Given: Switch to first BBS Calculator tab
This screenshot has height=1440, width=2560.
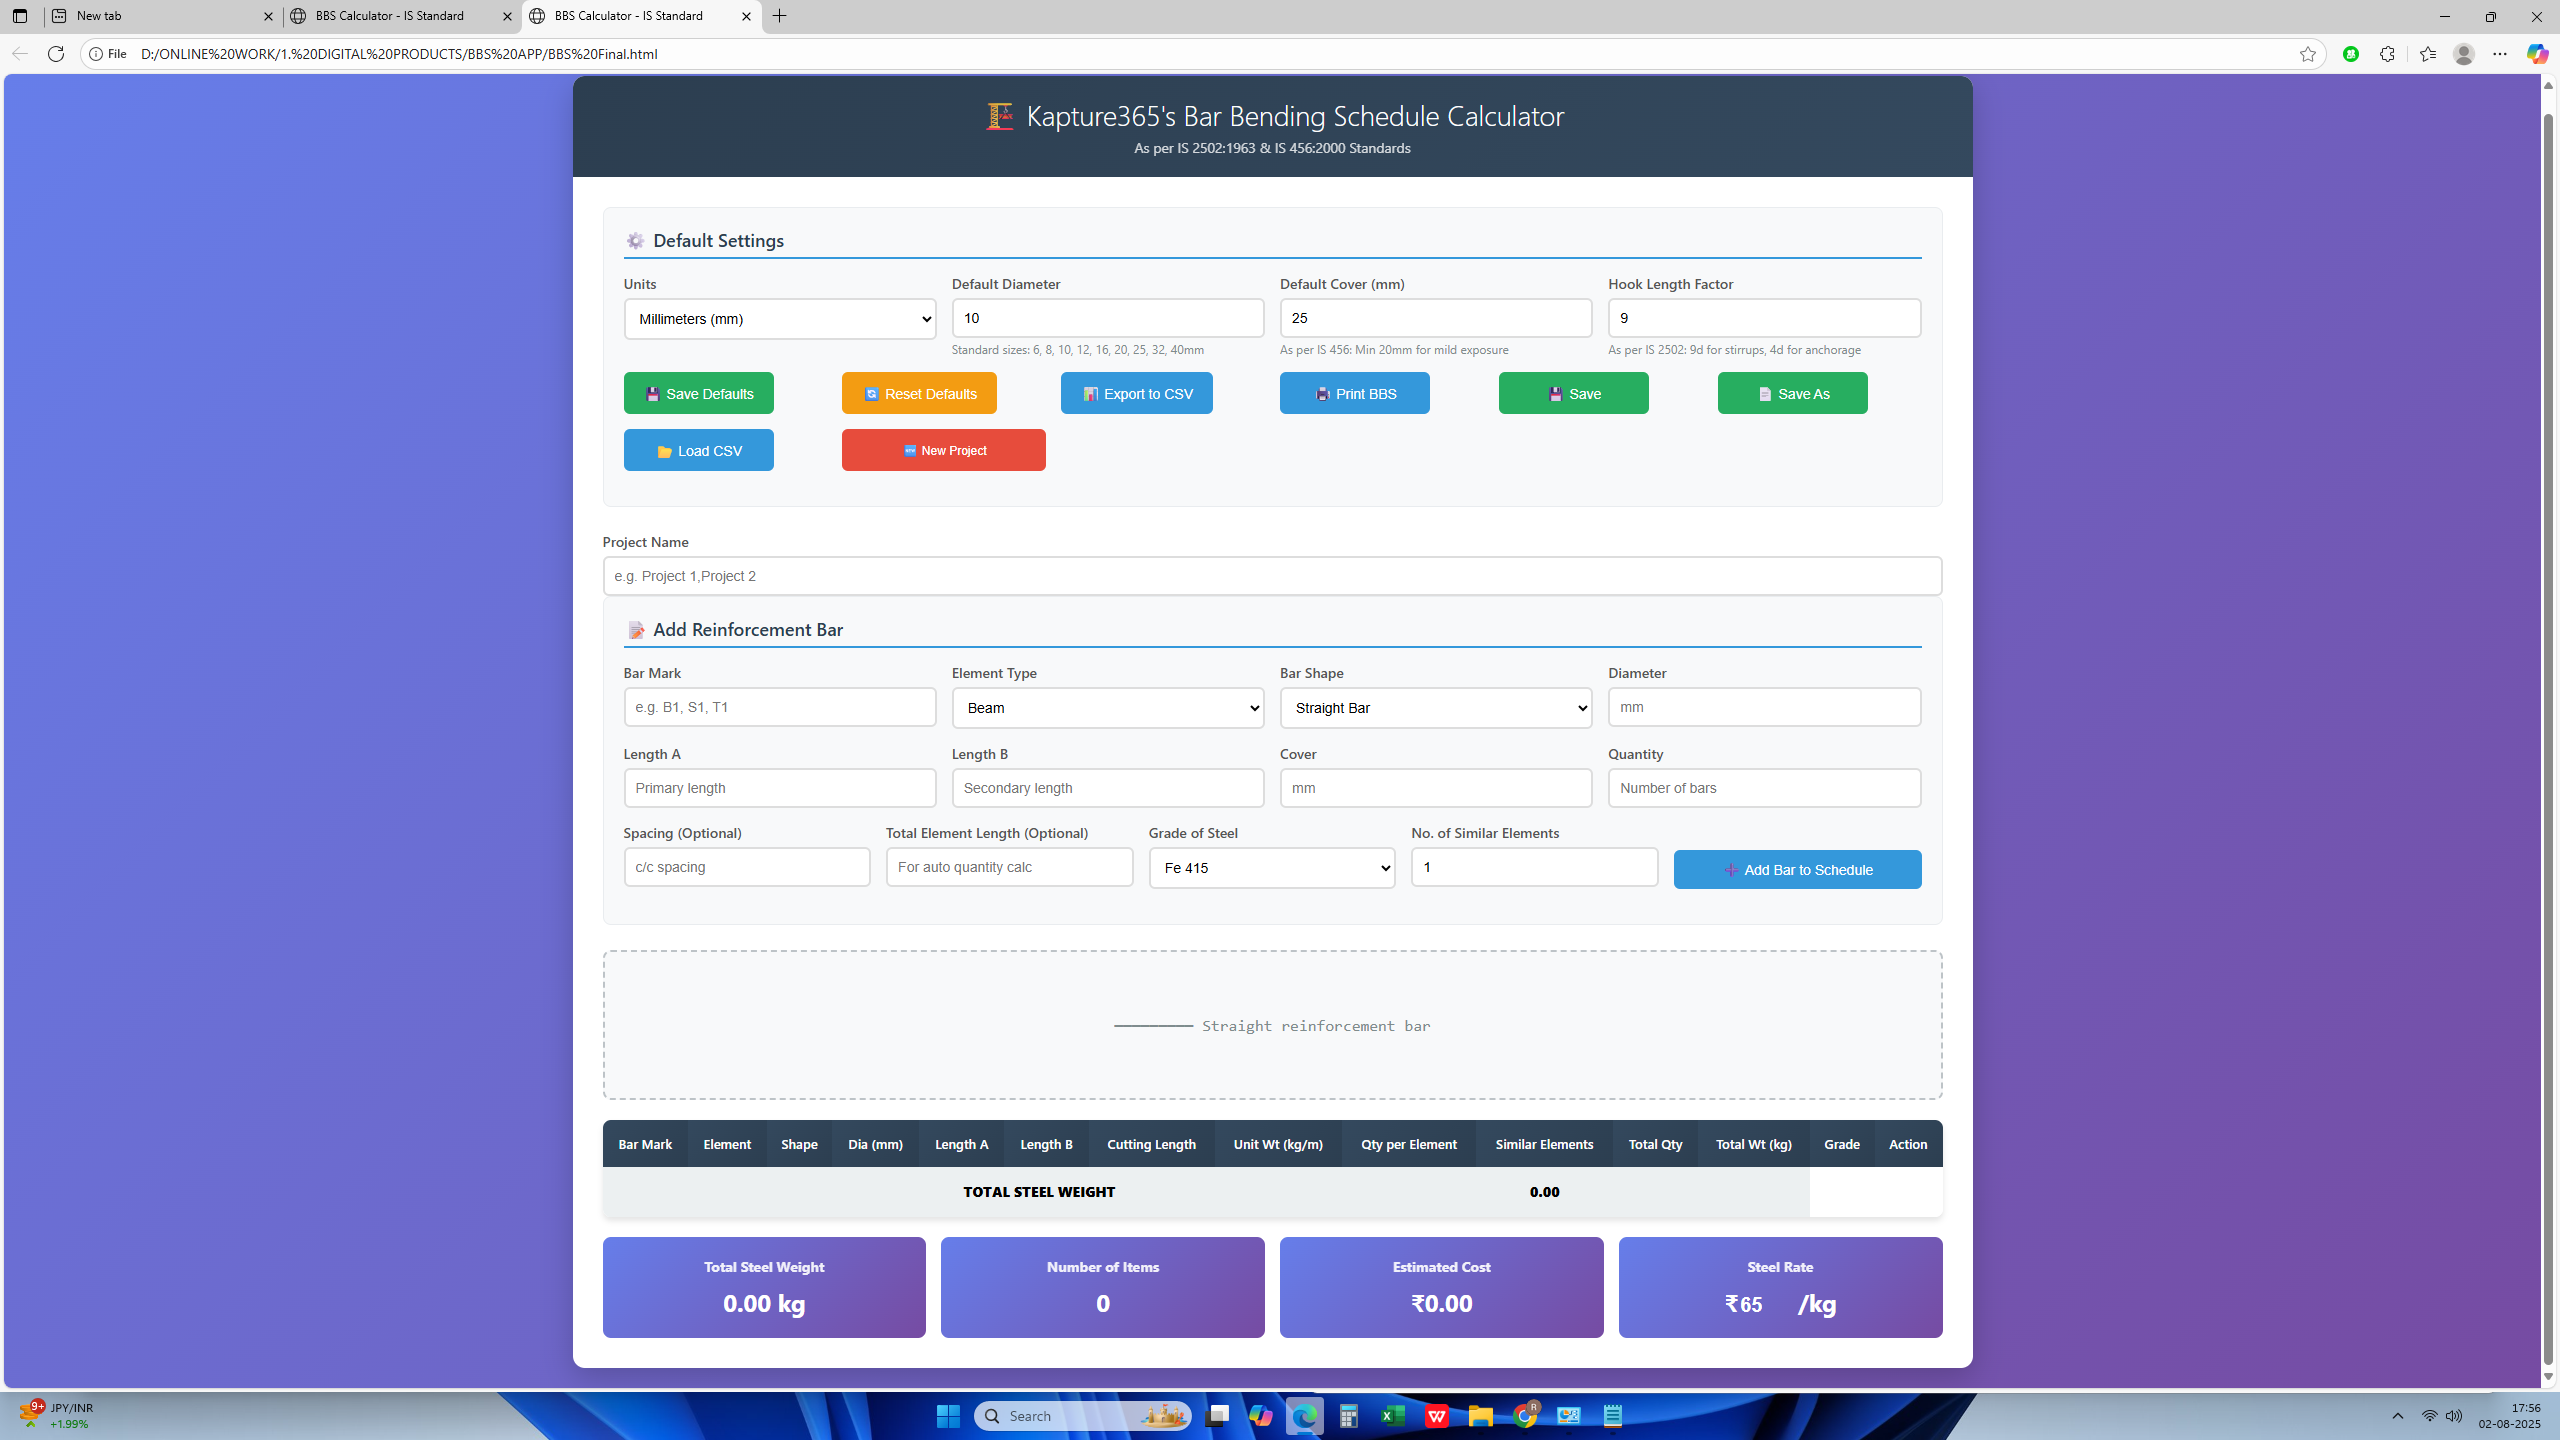Looking at the screenshot, I should 390,16.
